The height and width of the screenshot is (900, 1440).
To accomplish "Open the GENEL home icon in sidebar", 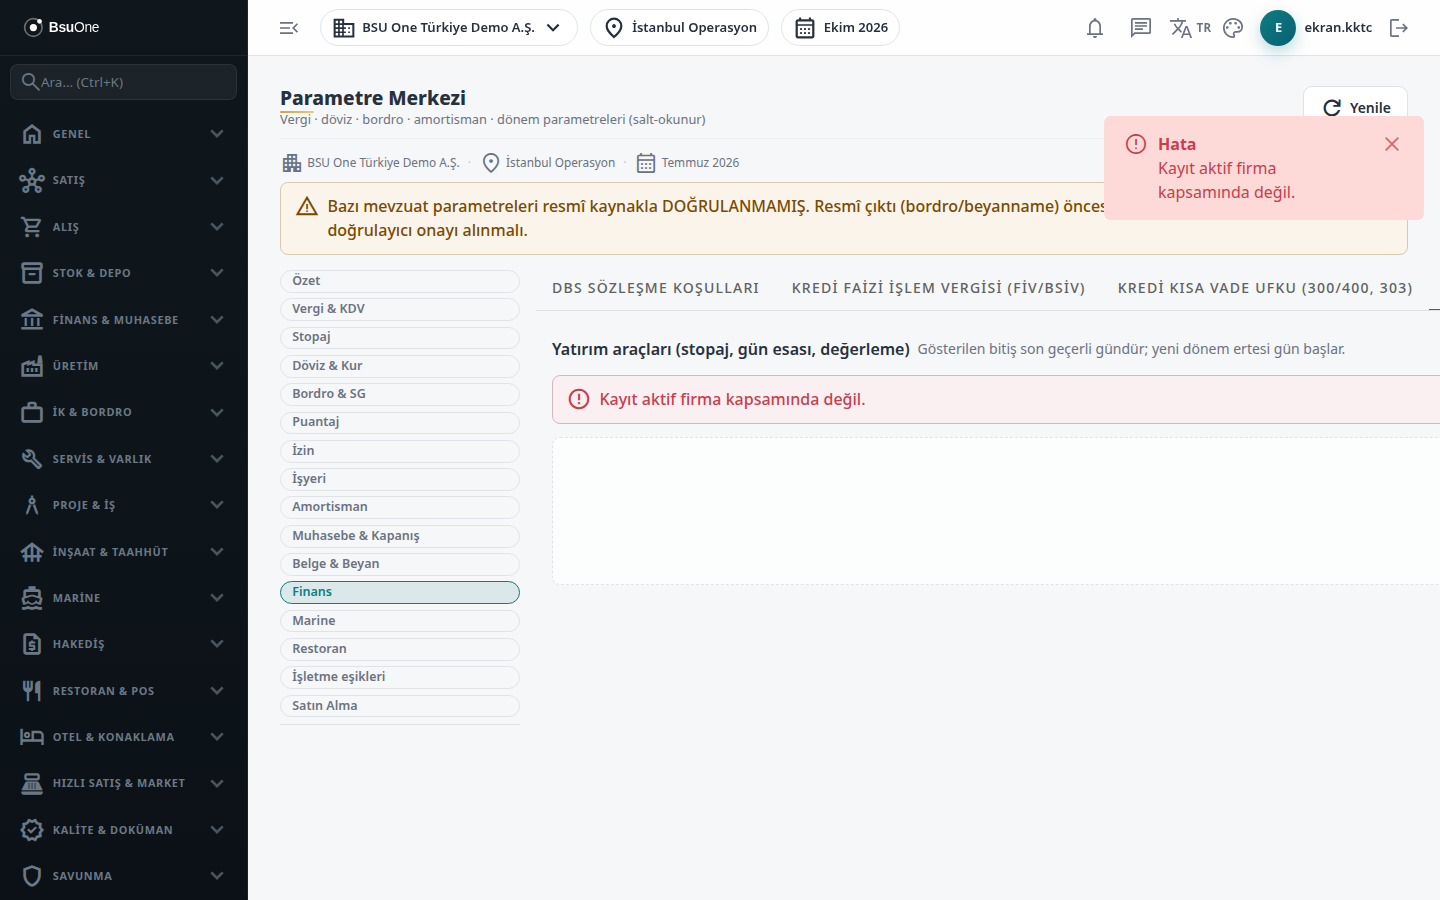I will pos(32,134).
